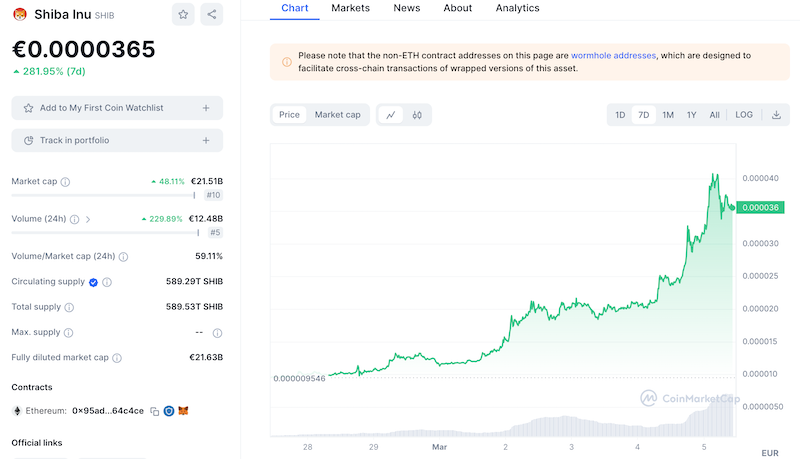800x459 pixels.
Task: Click the Ethereum logo in Contracts
Action: click(17, 411)
